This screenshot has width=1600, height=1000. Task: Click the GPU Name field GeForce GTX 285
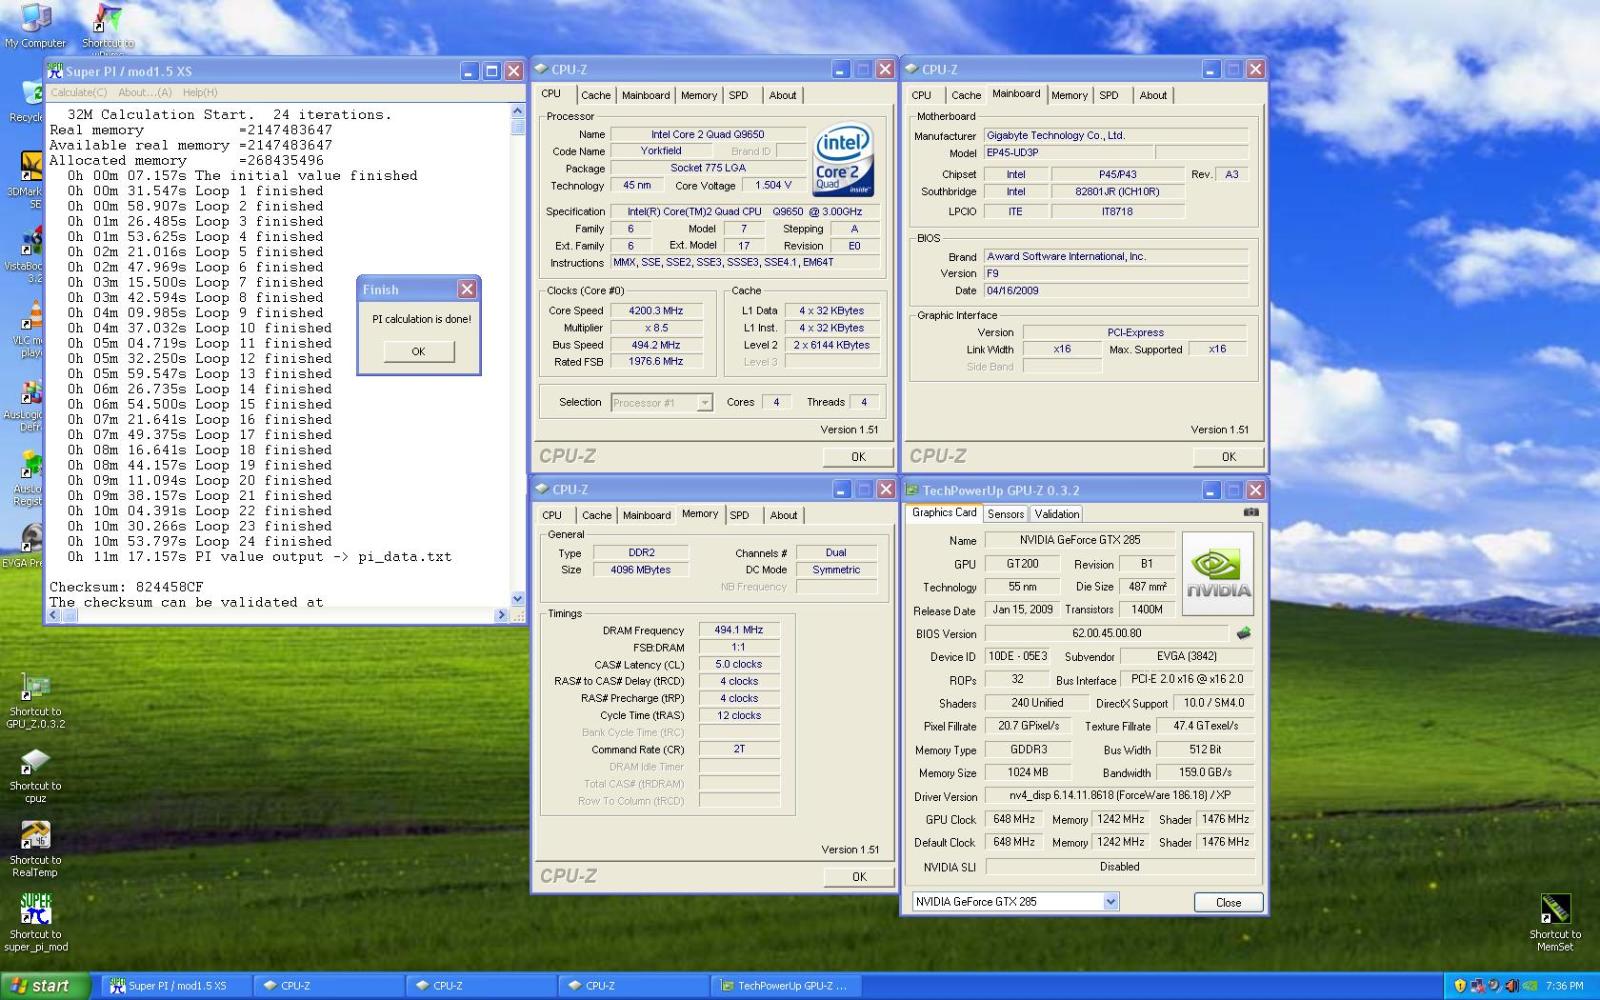pyautogui.click(x=1080, y=540)
